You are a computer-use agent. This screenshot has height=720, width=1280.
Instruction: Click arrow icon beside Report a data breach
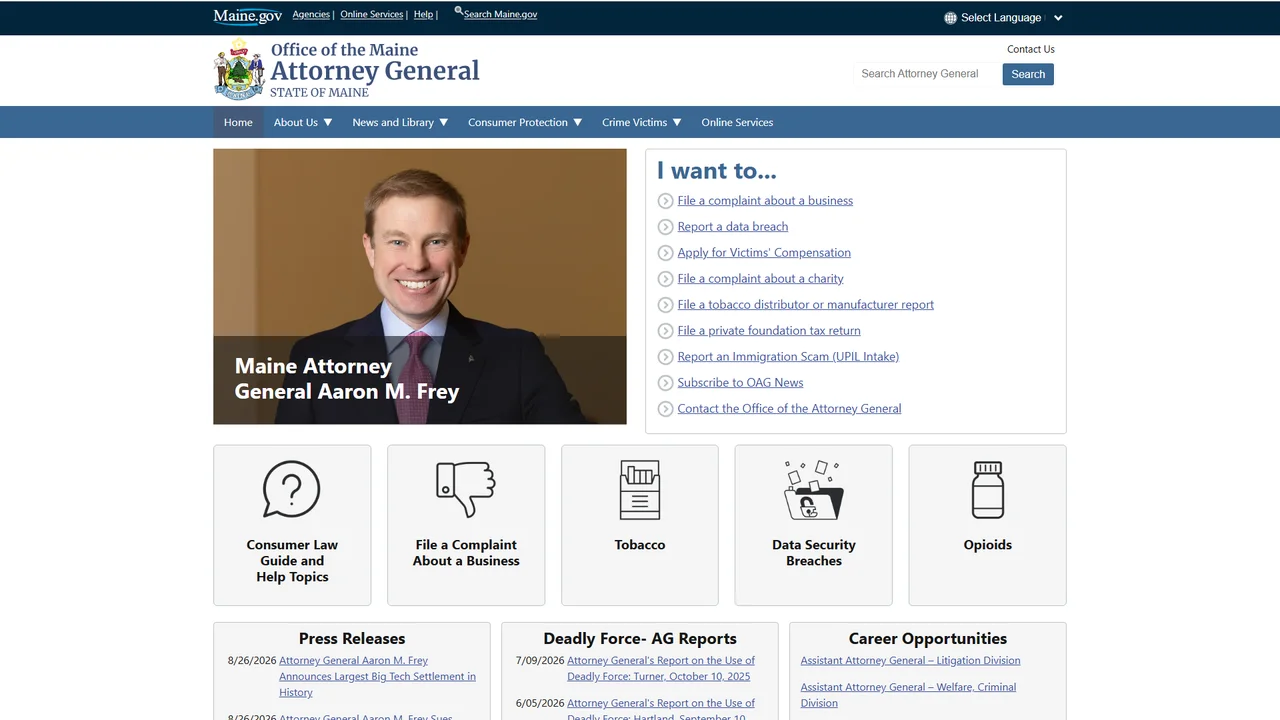pyautogui.click(x=665, y=227)
